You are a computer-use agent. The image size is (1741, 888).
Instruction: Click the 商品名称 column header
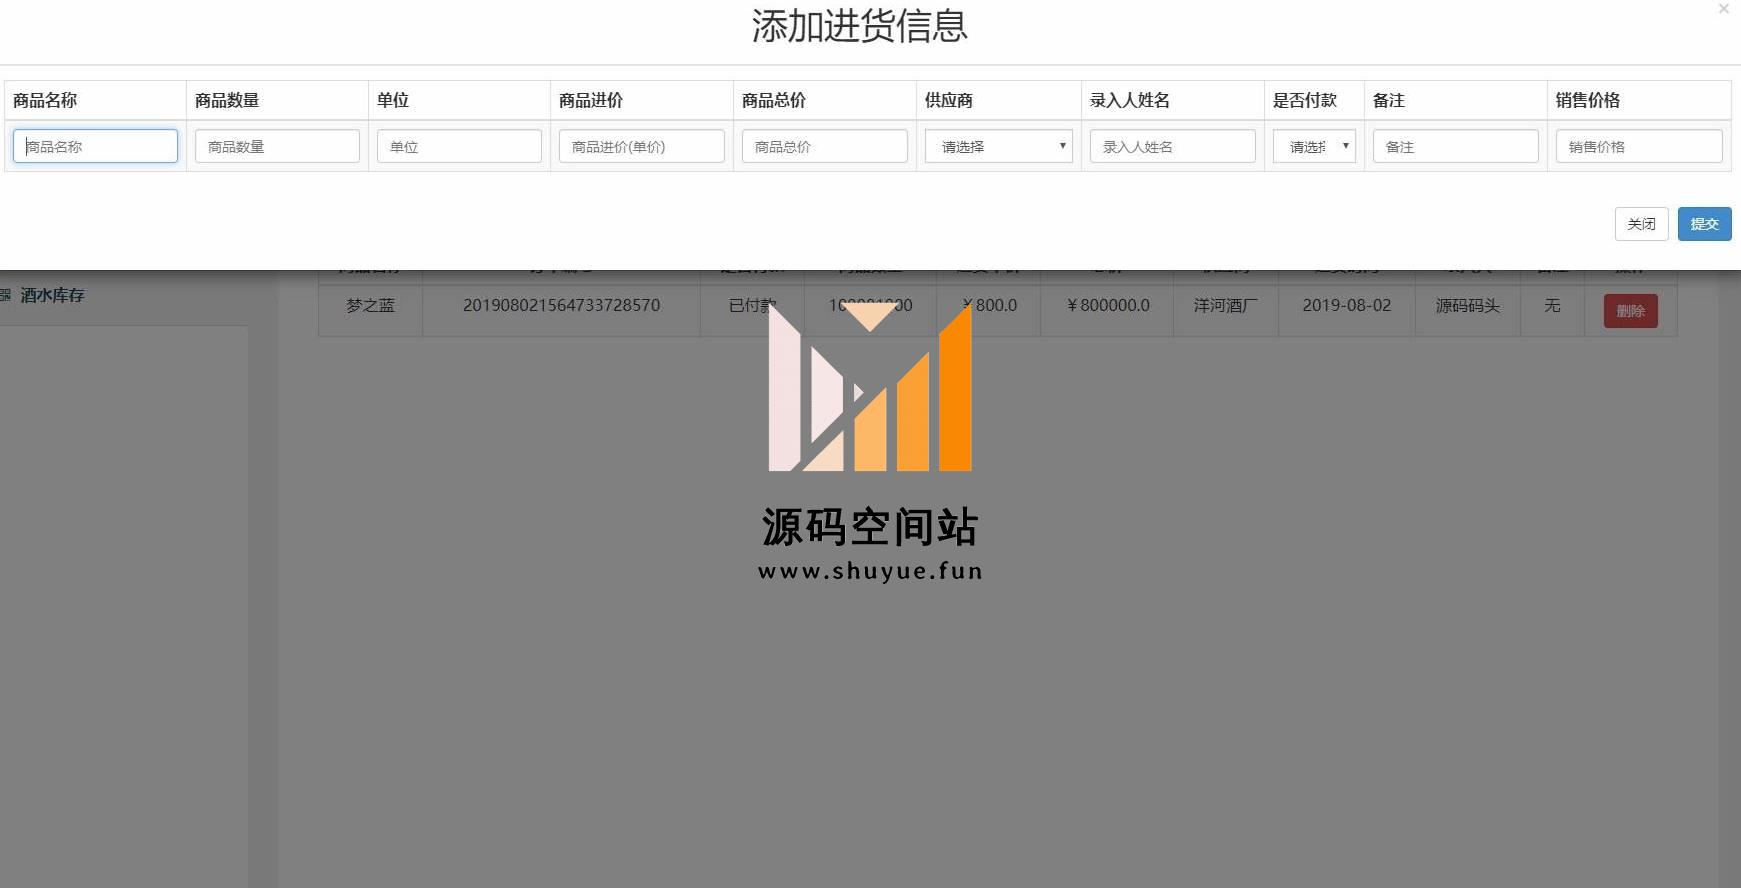tap(45, 100)
